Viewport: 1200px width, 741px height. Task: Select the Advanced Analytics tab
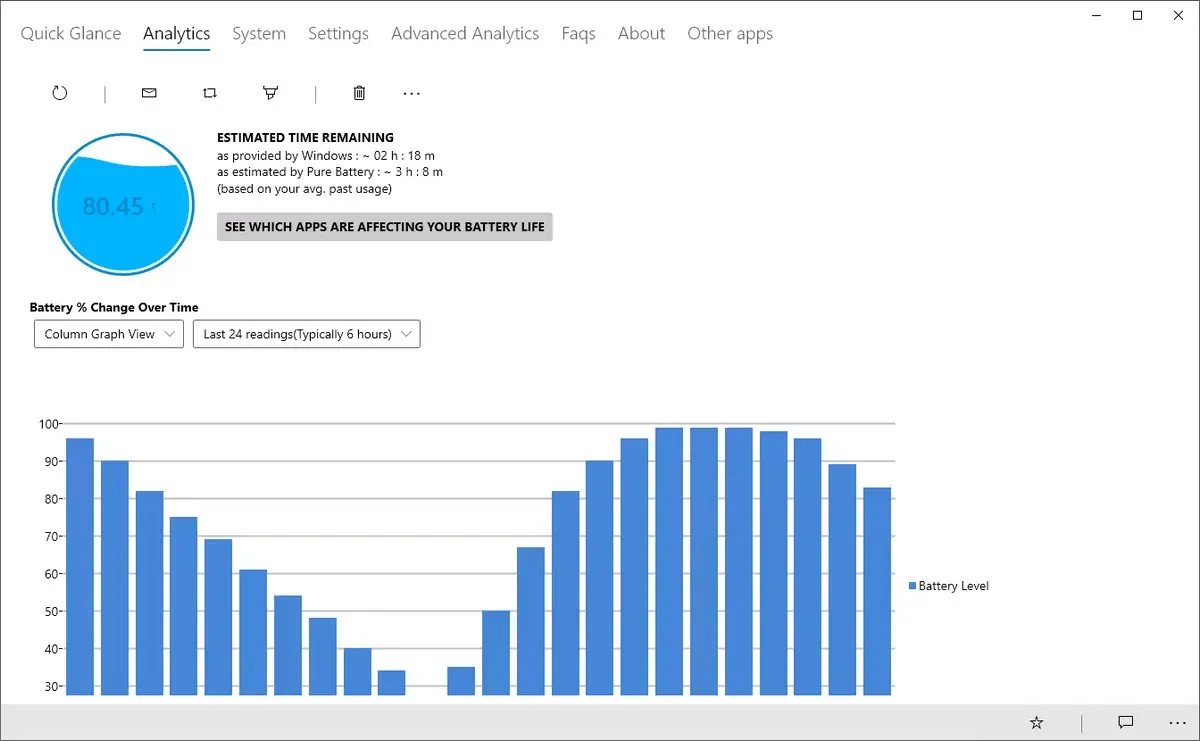465,33
